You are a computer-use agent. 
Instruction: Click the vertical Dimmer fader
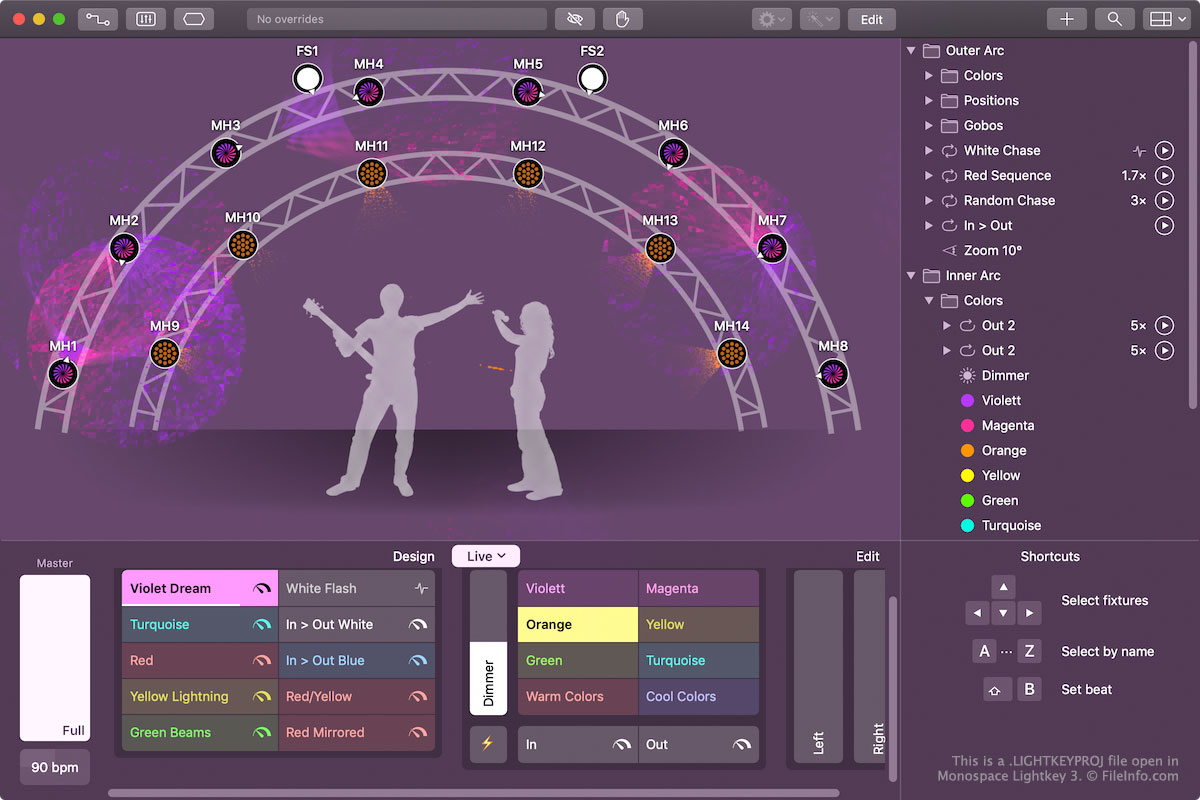489,643
